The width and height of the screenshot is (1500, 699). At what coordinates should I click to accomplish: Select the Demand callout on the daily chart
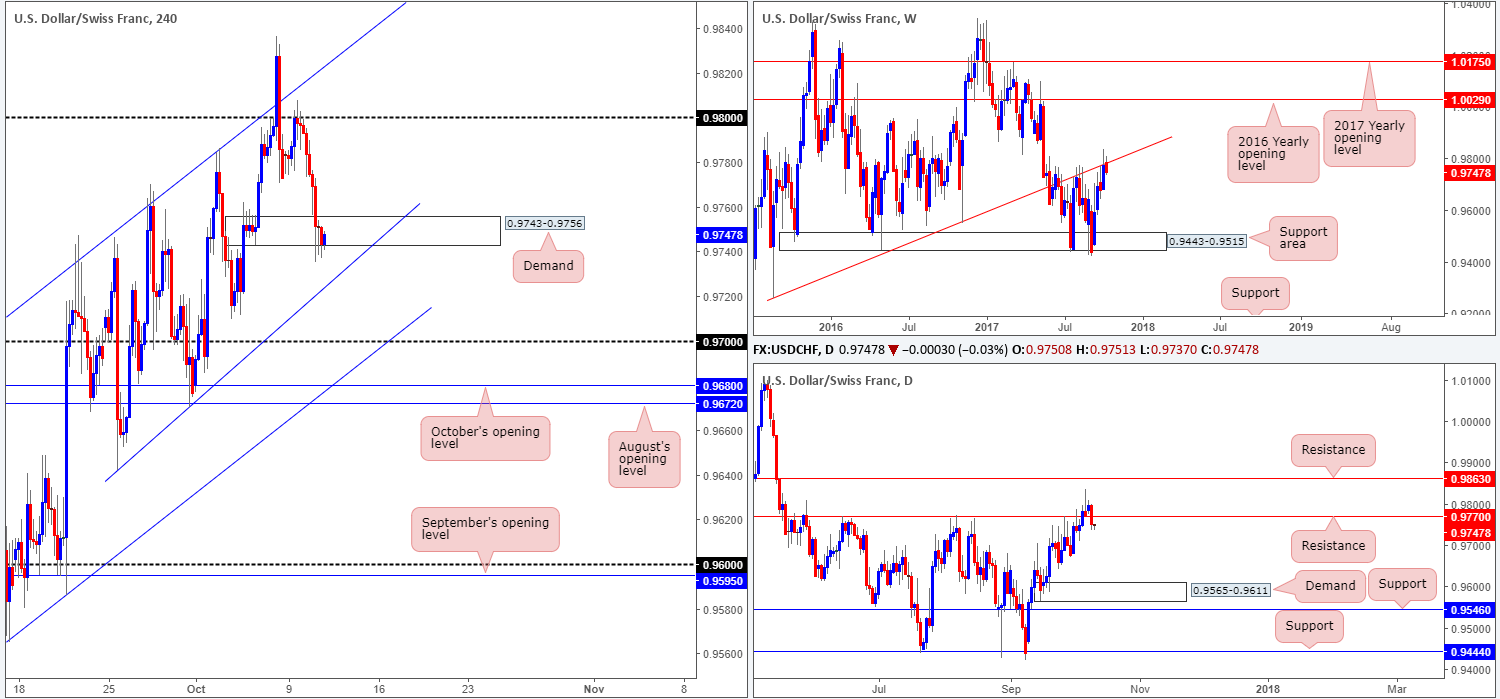click(1328, 585)
